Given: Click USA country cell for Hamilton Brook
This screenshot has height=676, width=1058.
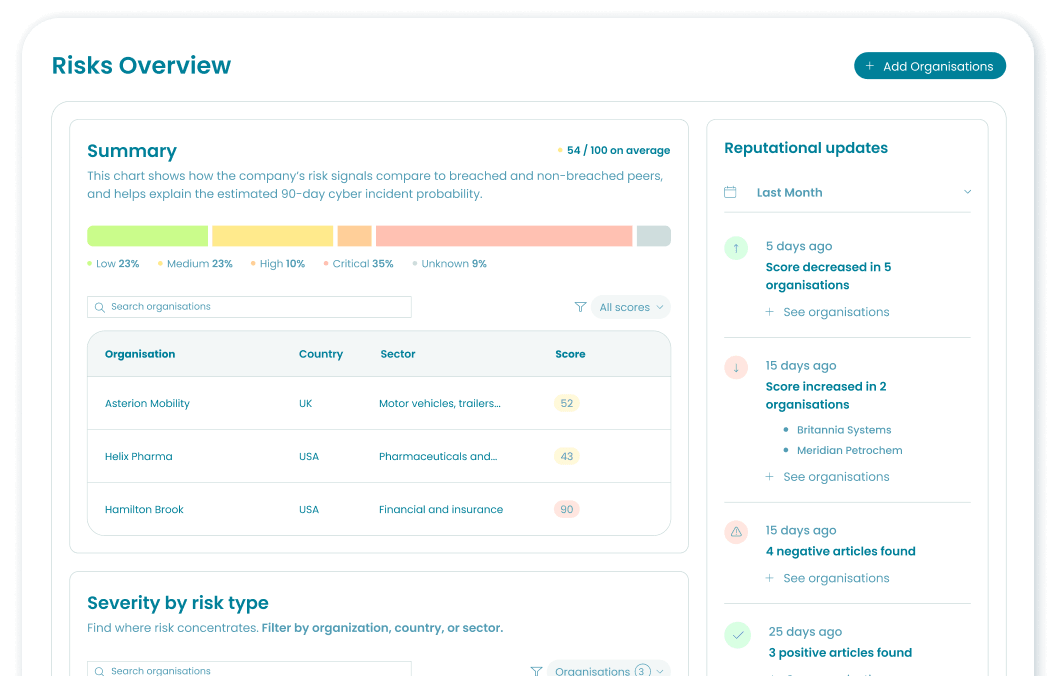Looking at the screenshot, I should tap(309, 509).
